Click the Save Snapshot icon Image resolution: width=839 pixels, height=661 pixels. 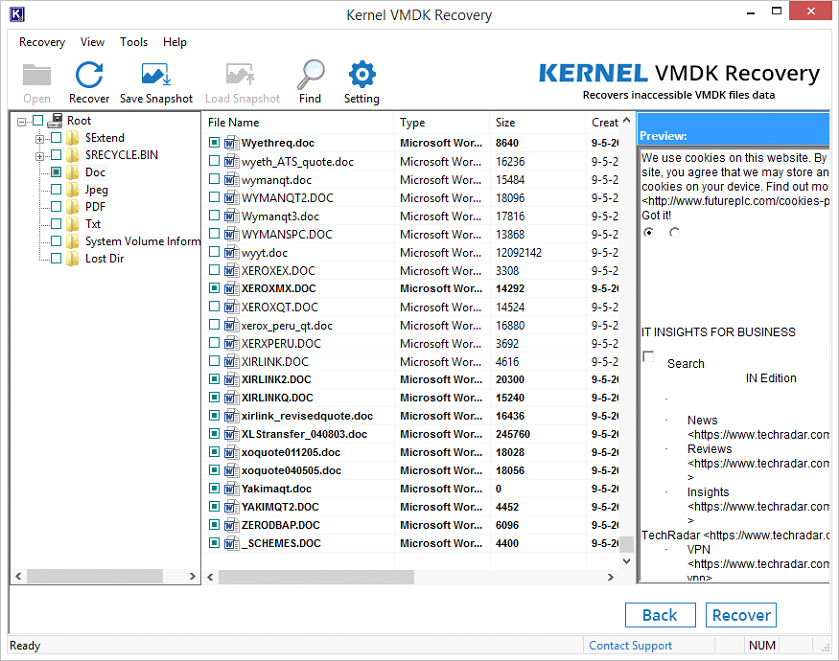click(156, 75)
